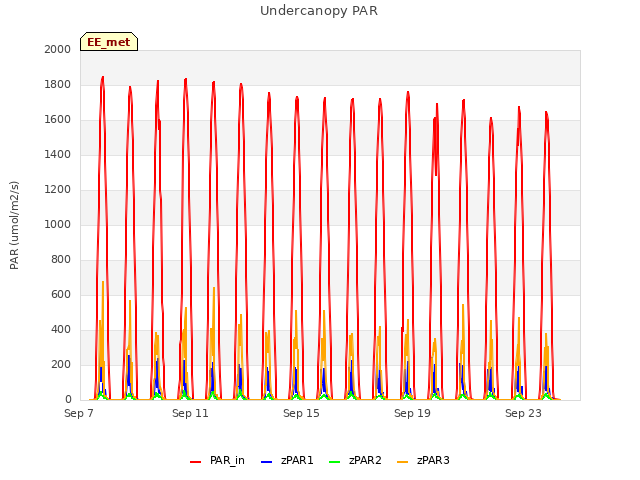Click the 0 y-axis tick label
The image size is (640, 480).
pos(68,400)
